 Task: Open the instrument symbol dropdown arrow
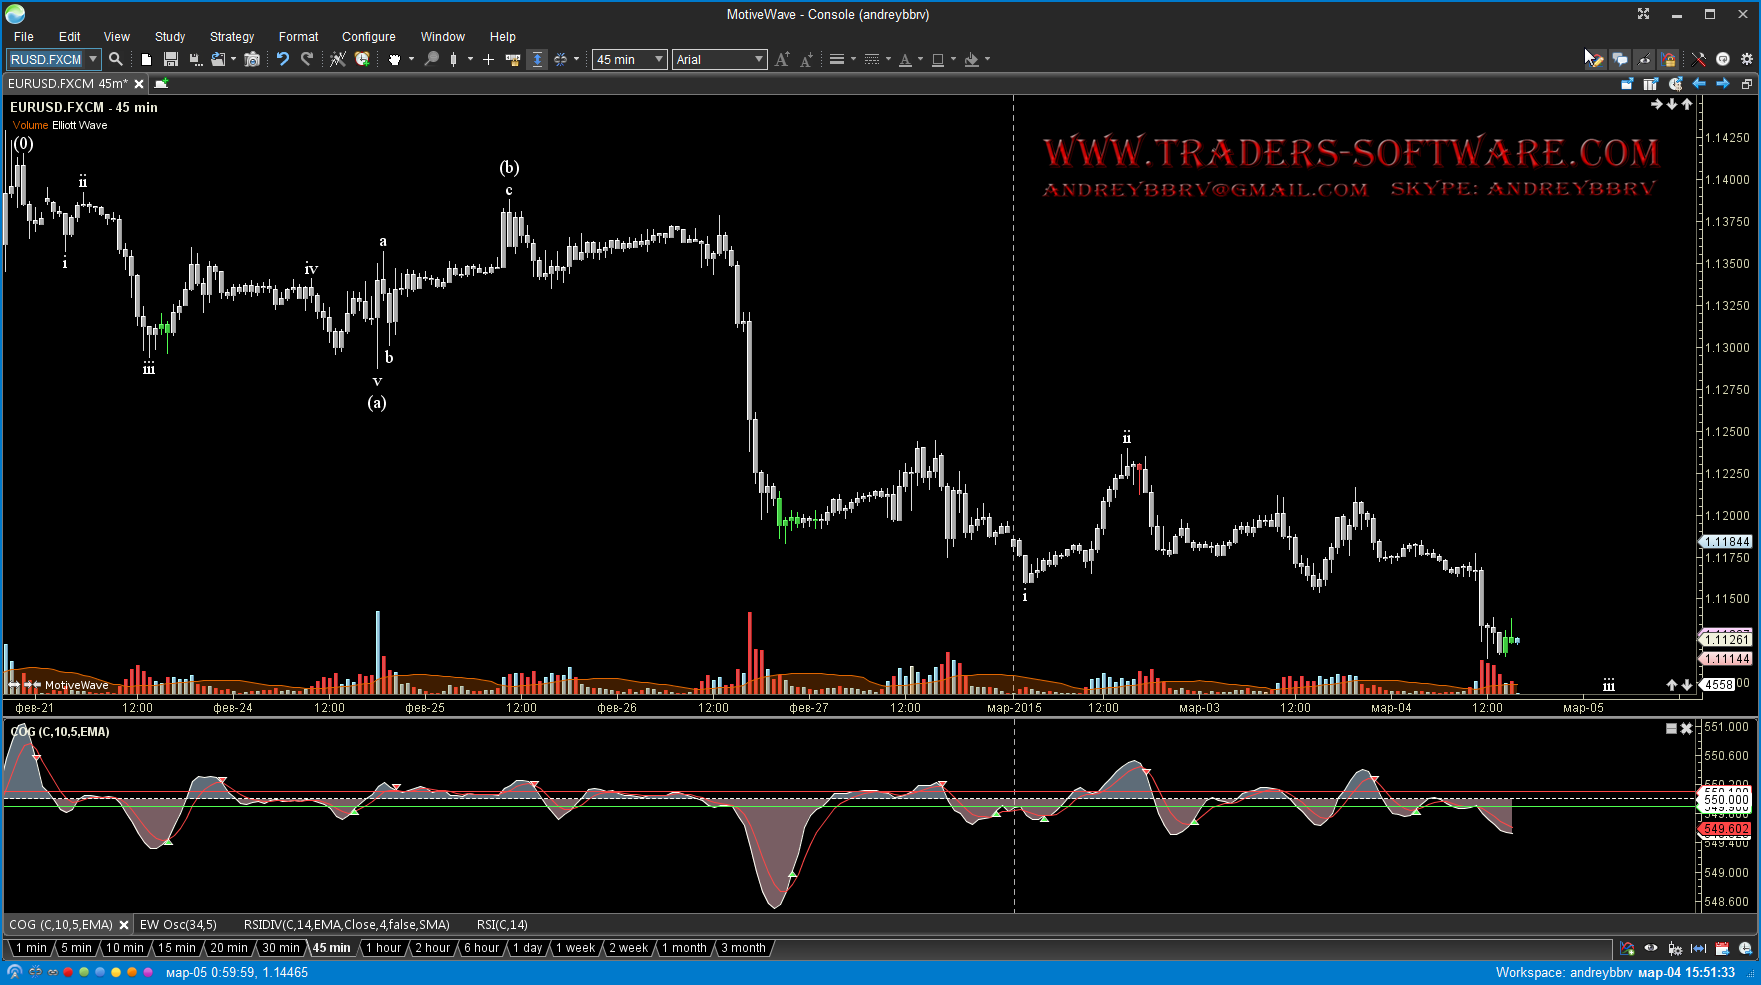pyautogui.click(x=93, y=59)
